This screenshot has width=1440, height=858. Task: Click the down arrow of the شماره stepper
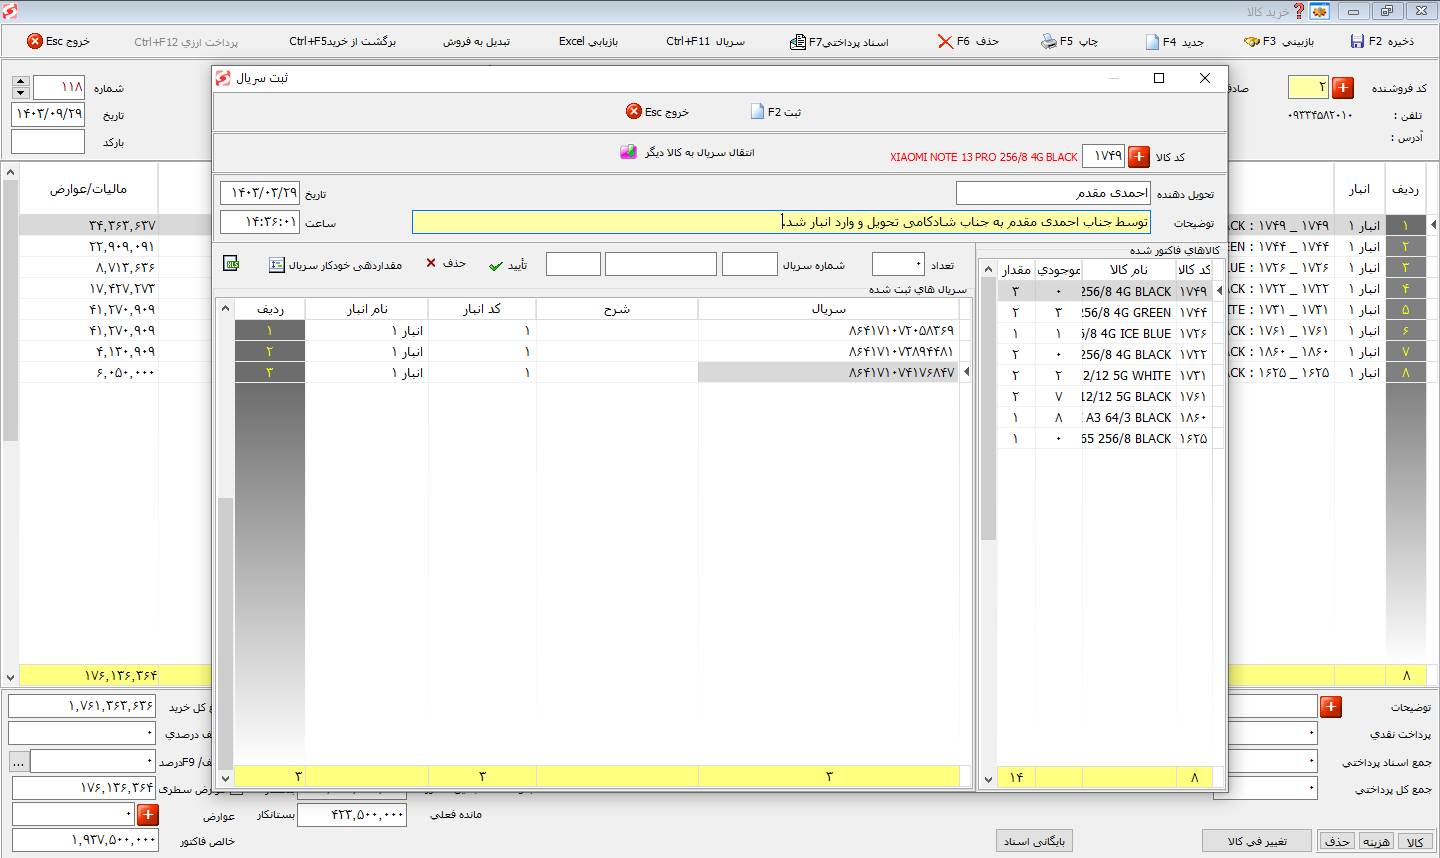click(x=21, y=93)
